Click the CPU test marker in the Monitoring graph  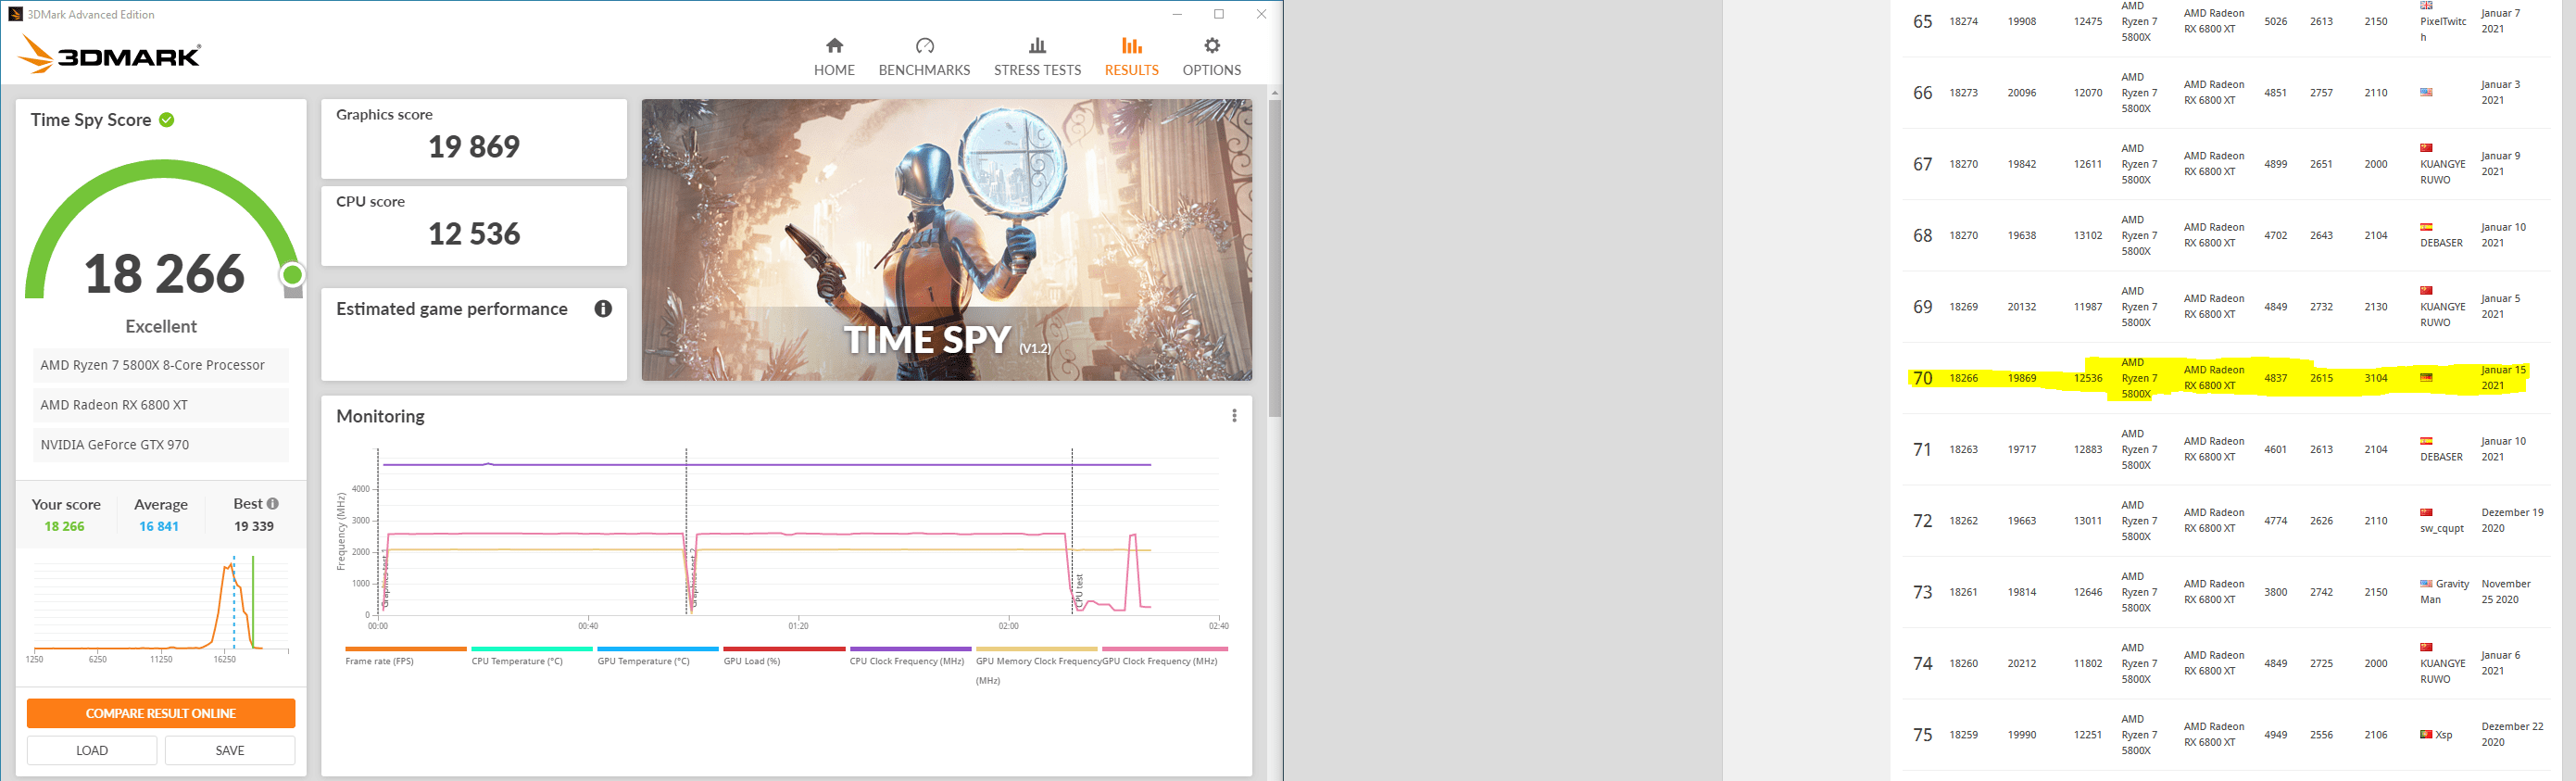coord(1079,590)
